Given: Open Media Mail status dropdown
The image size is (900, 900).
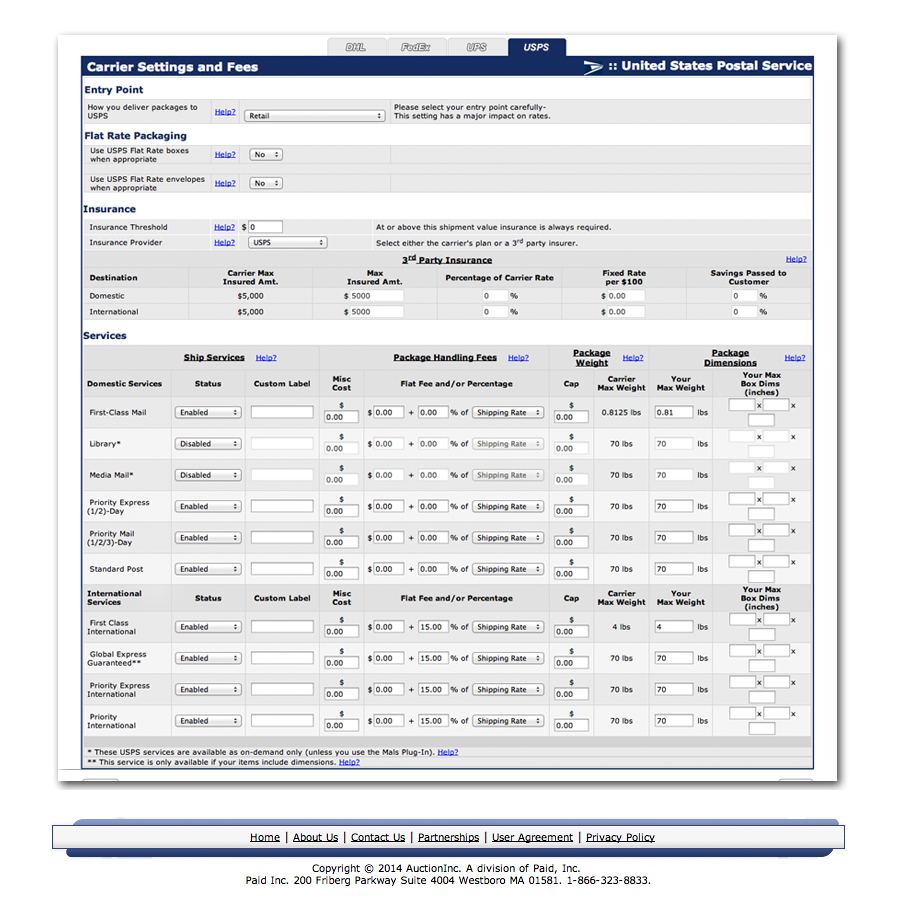Looking at the screenshot, I should (208, 475).
